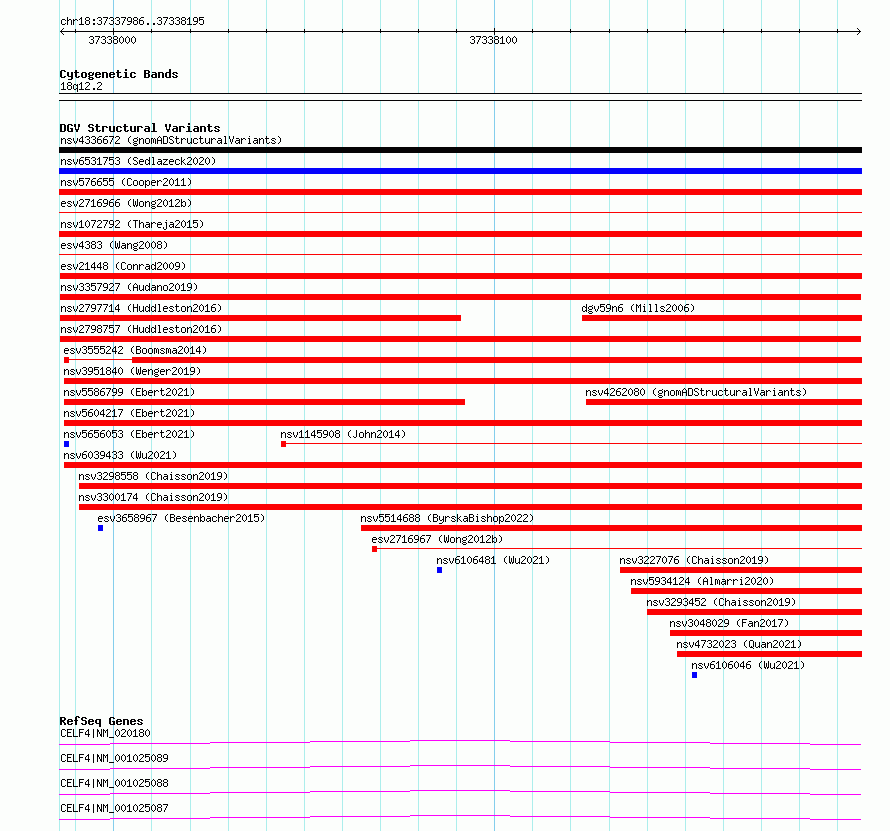
Task: Click the 37338000 ruler position label
Action: click(112, 40)
